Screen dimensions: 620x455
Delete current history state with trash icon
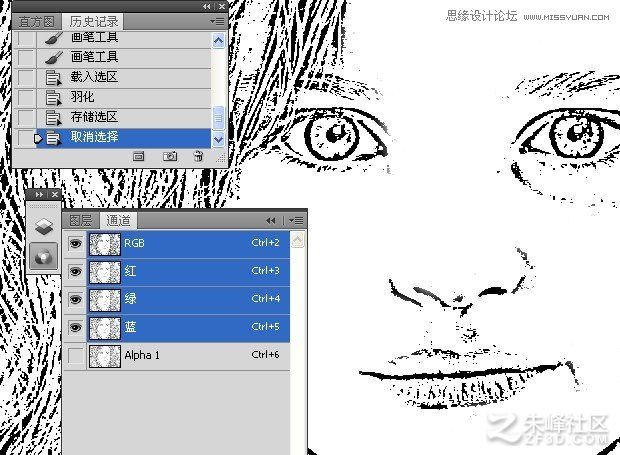(198, 157)
